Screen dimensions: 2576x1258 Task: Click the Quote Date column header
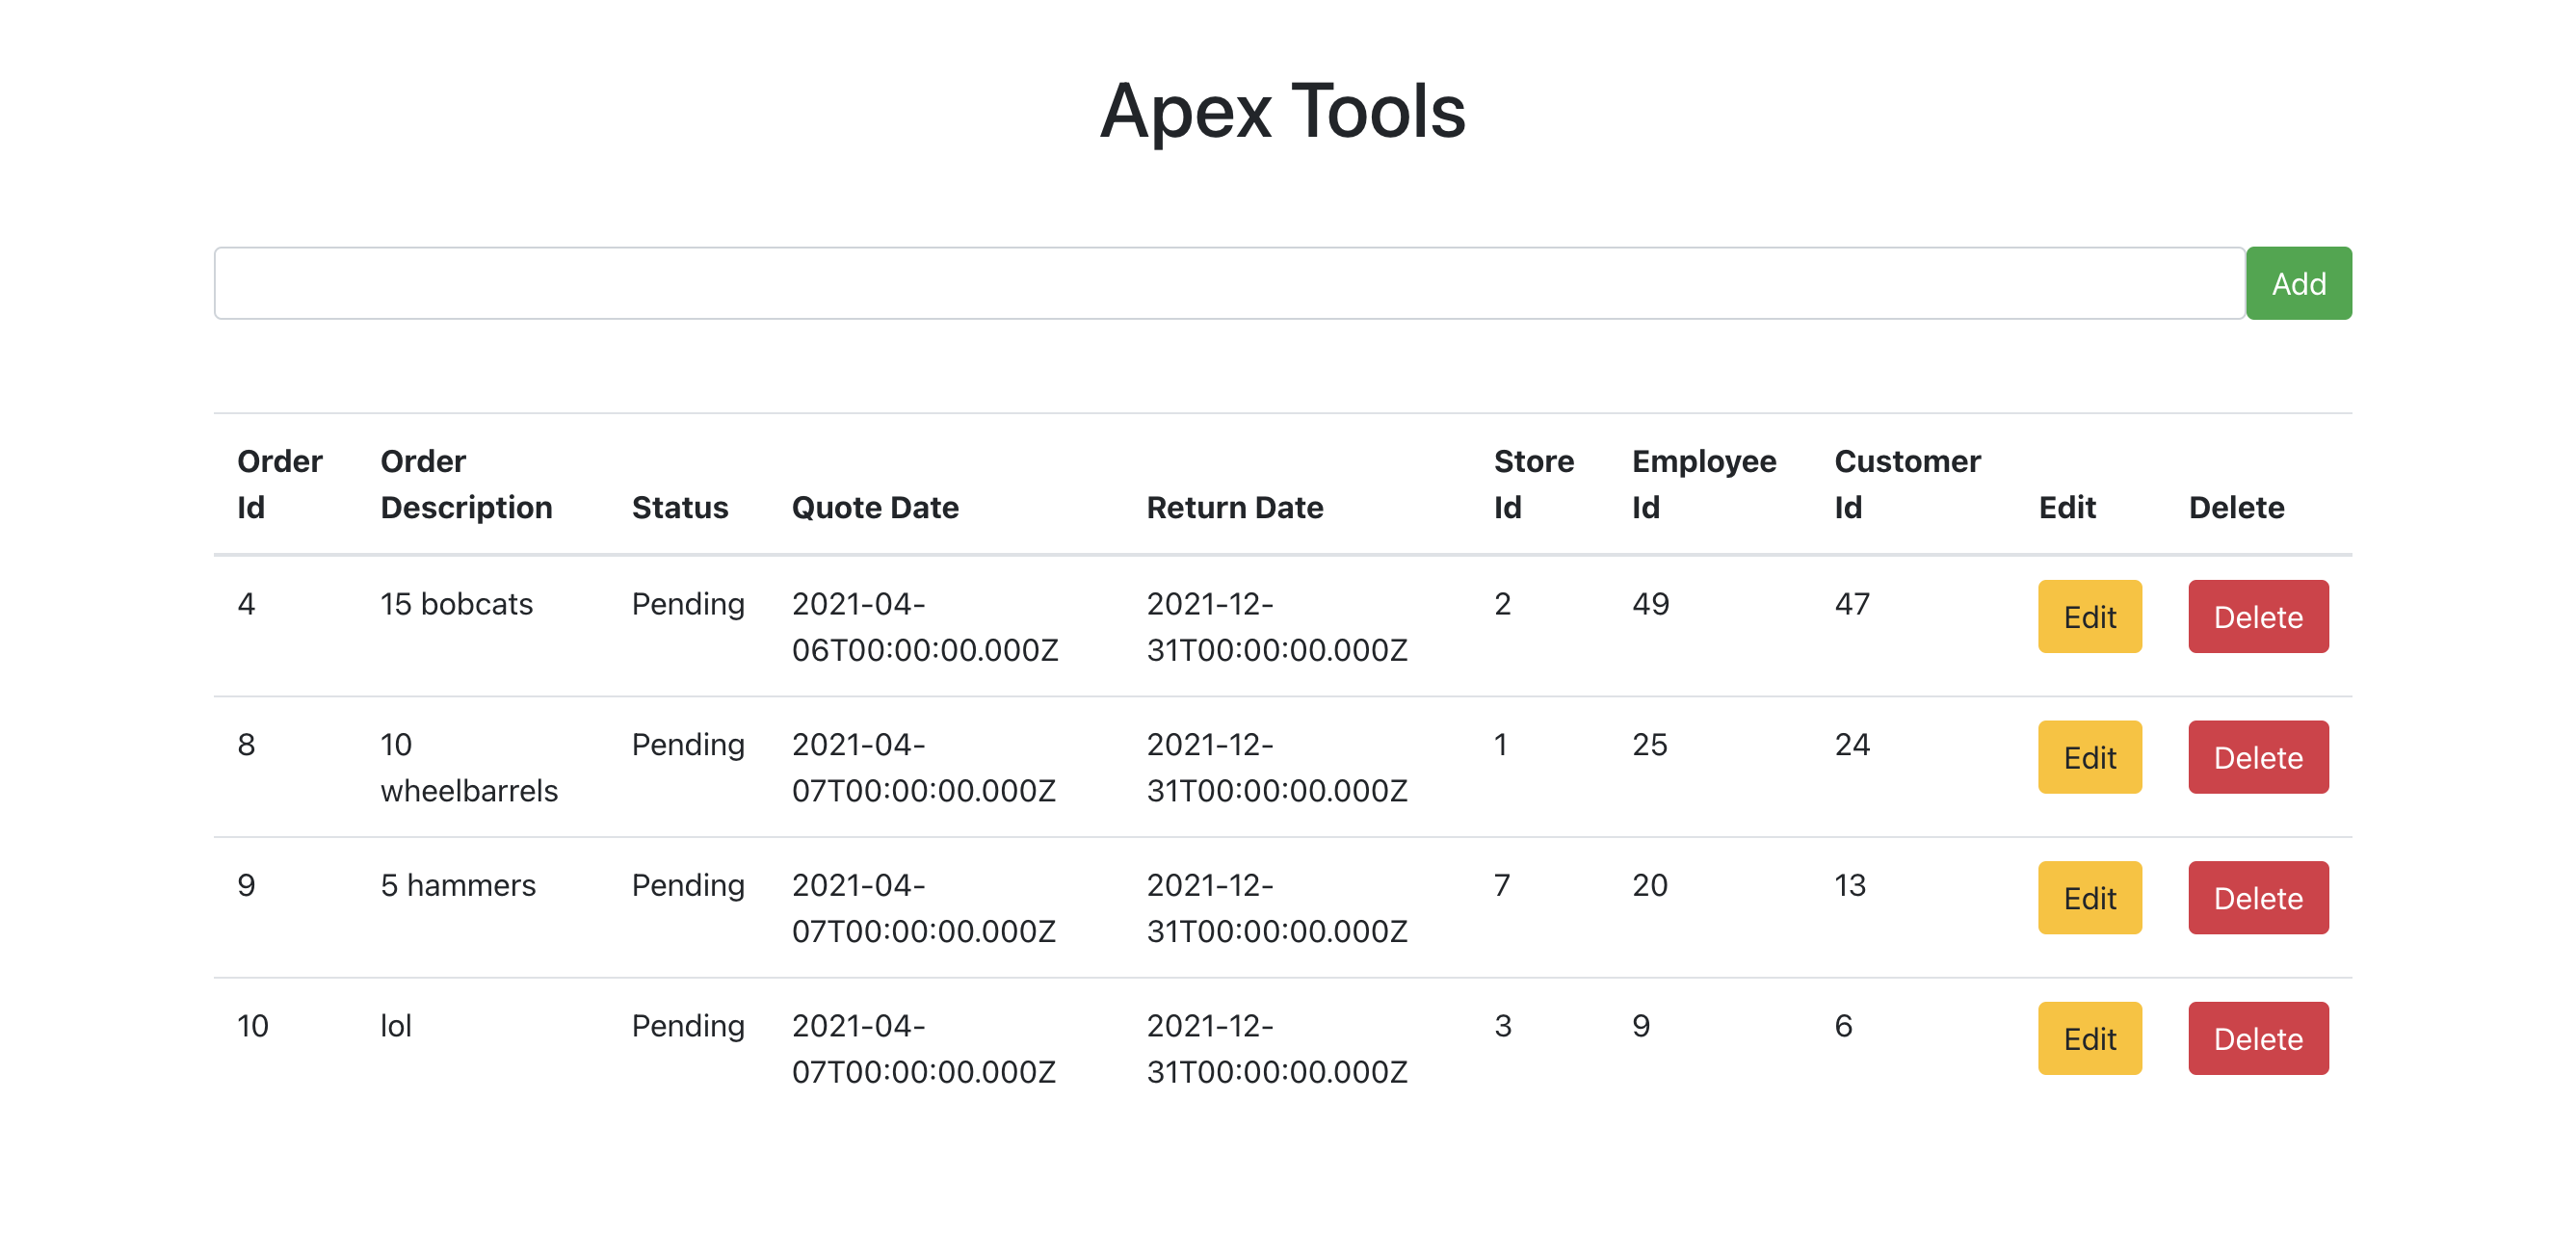874,507
